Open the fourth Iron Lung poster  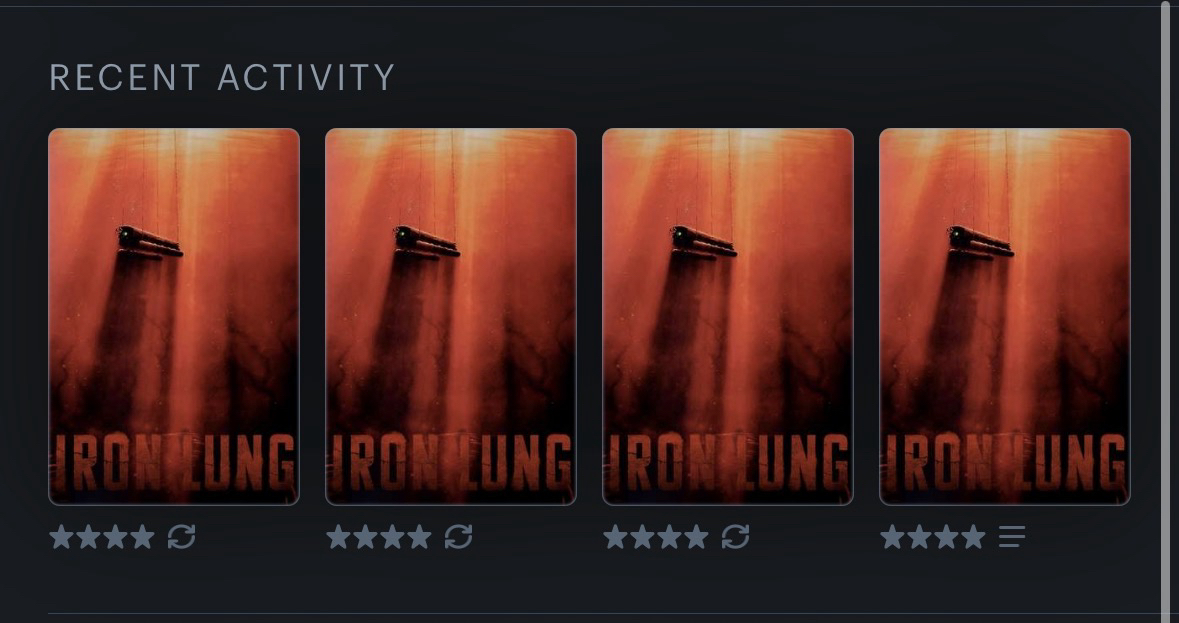coord(1005,316)
